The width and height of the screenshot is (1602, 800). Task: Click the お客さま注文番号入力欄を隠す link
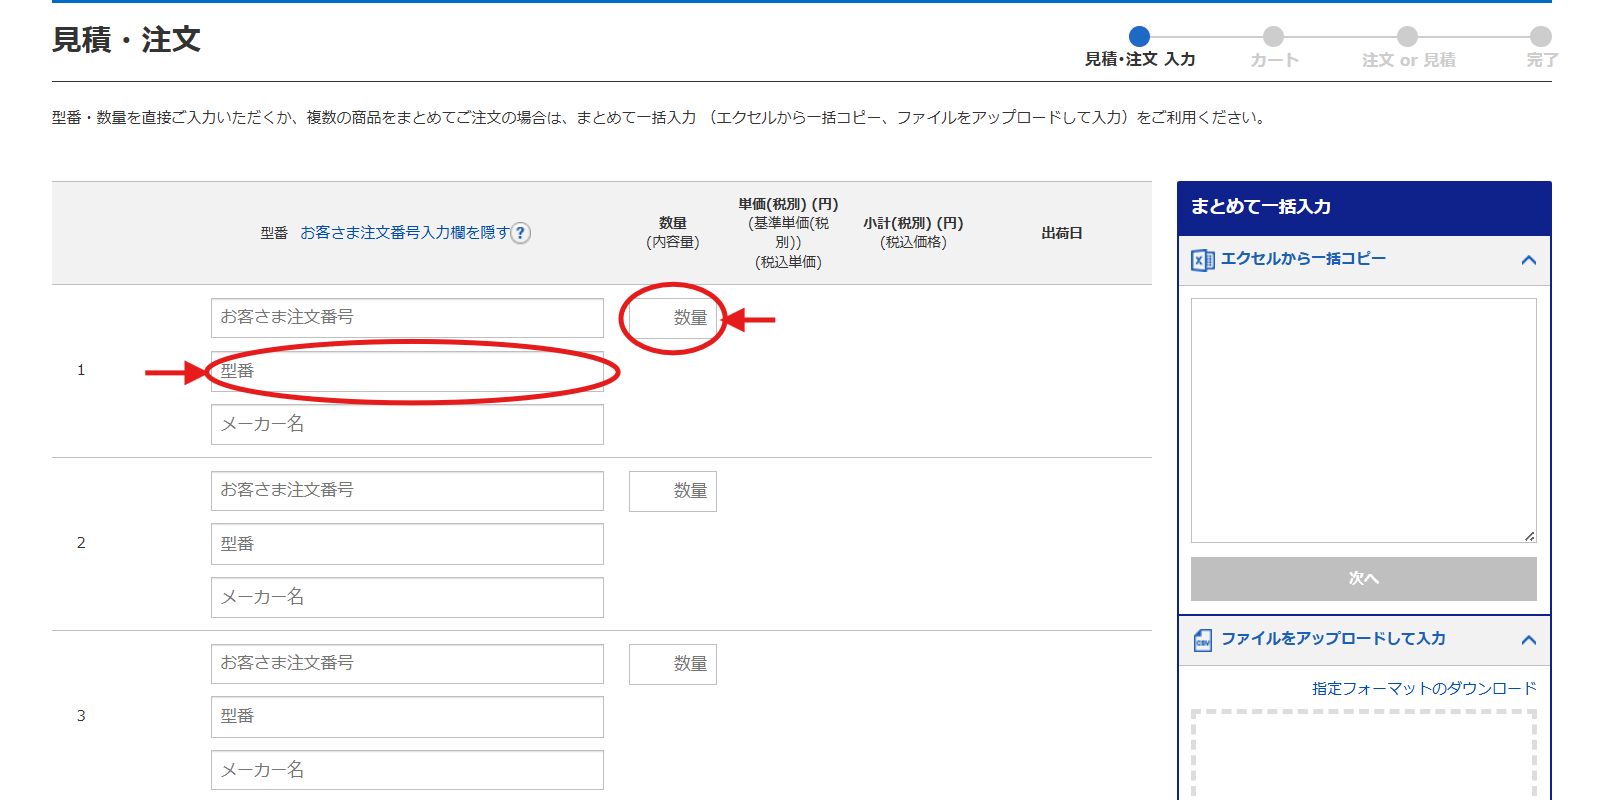(x=405, y=233)
